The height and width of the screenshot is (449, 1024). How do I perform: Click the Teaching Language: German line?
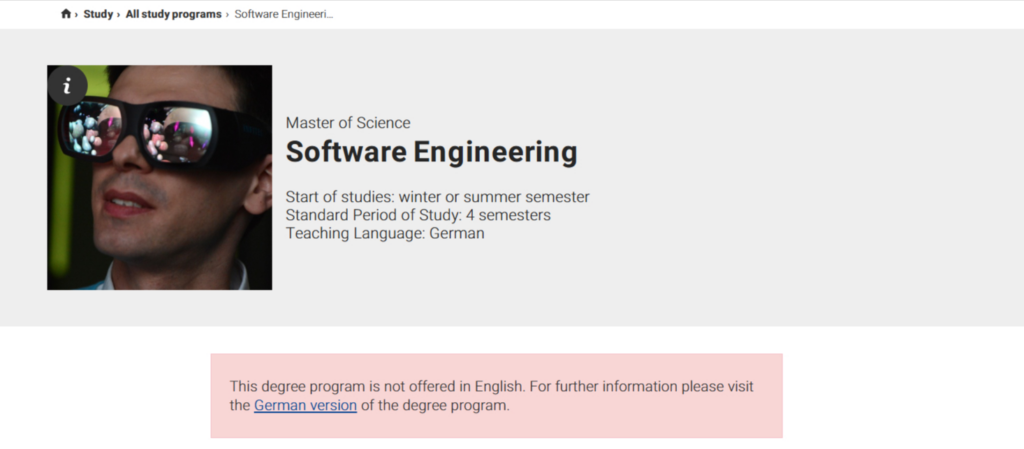coord(385,233)
